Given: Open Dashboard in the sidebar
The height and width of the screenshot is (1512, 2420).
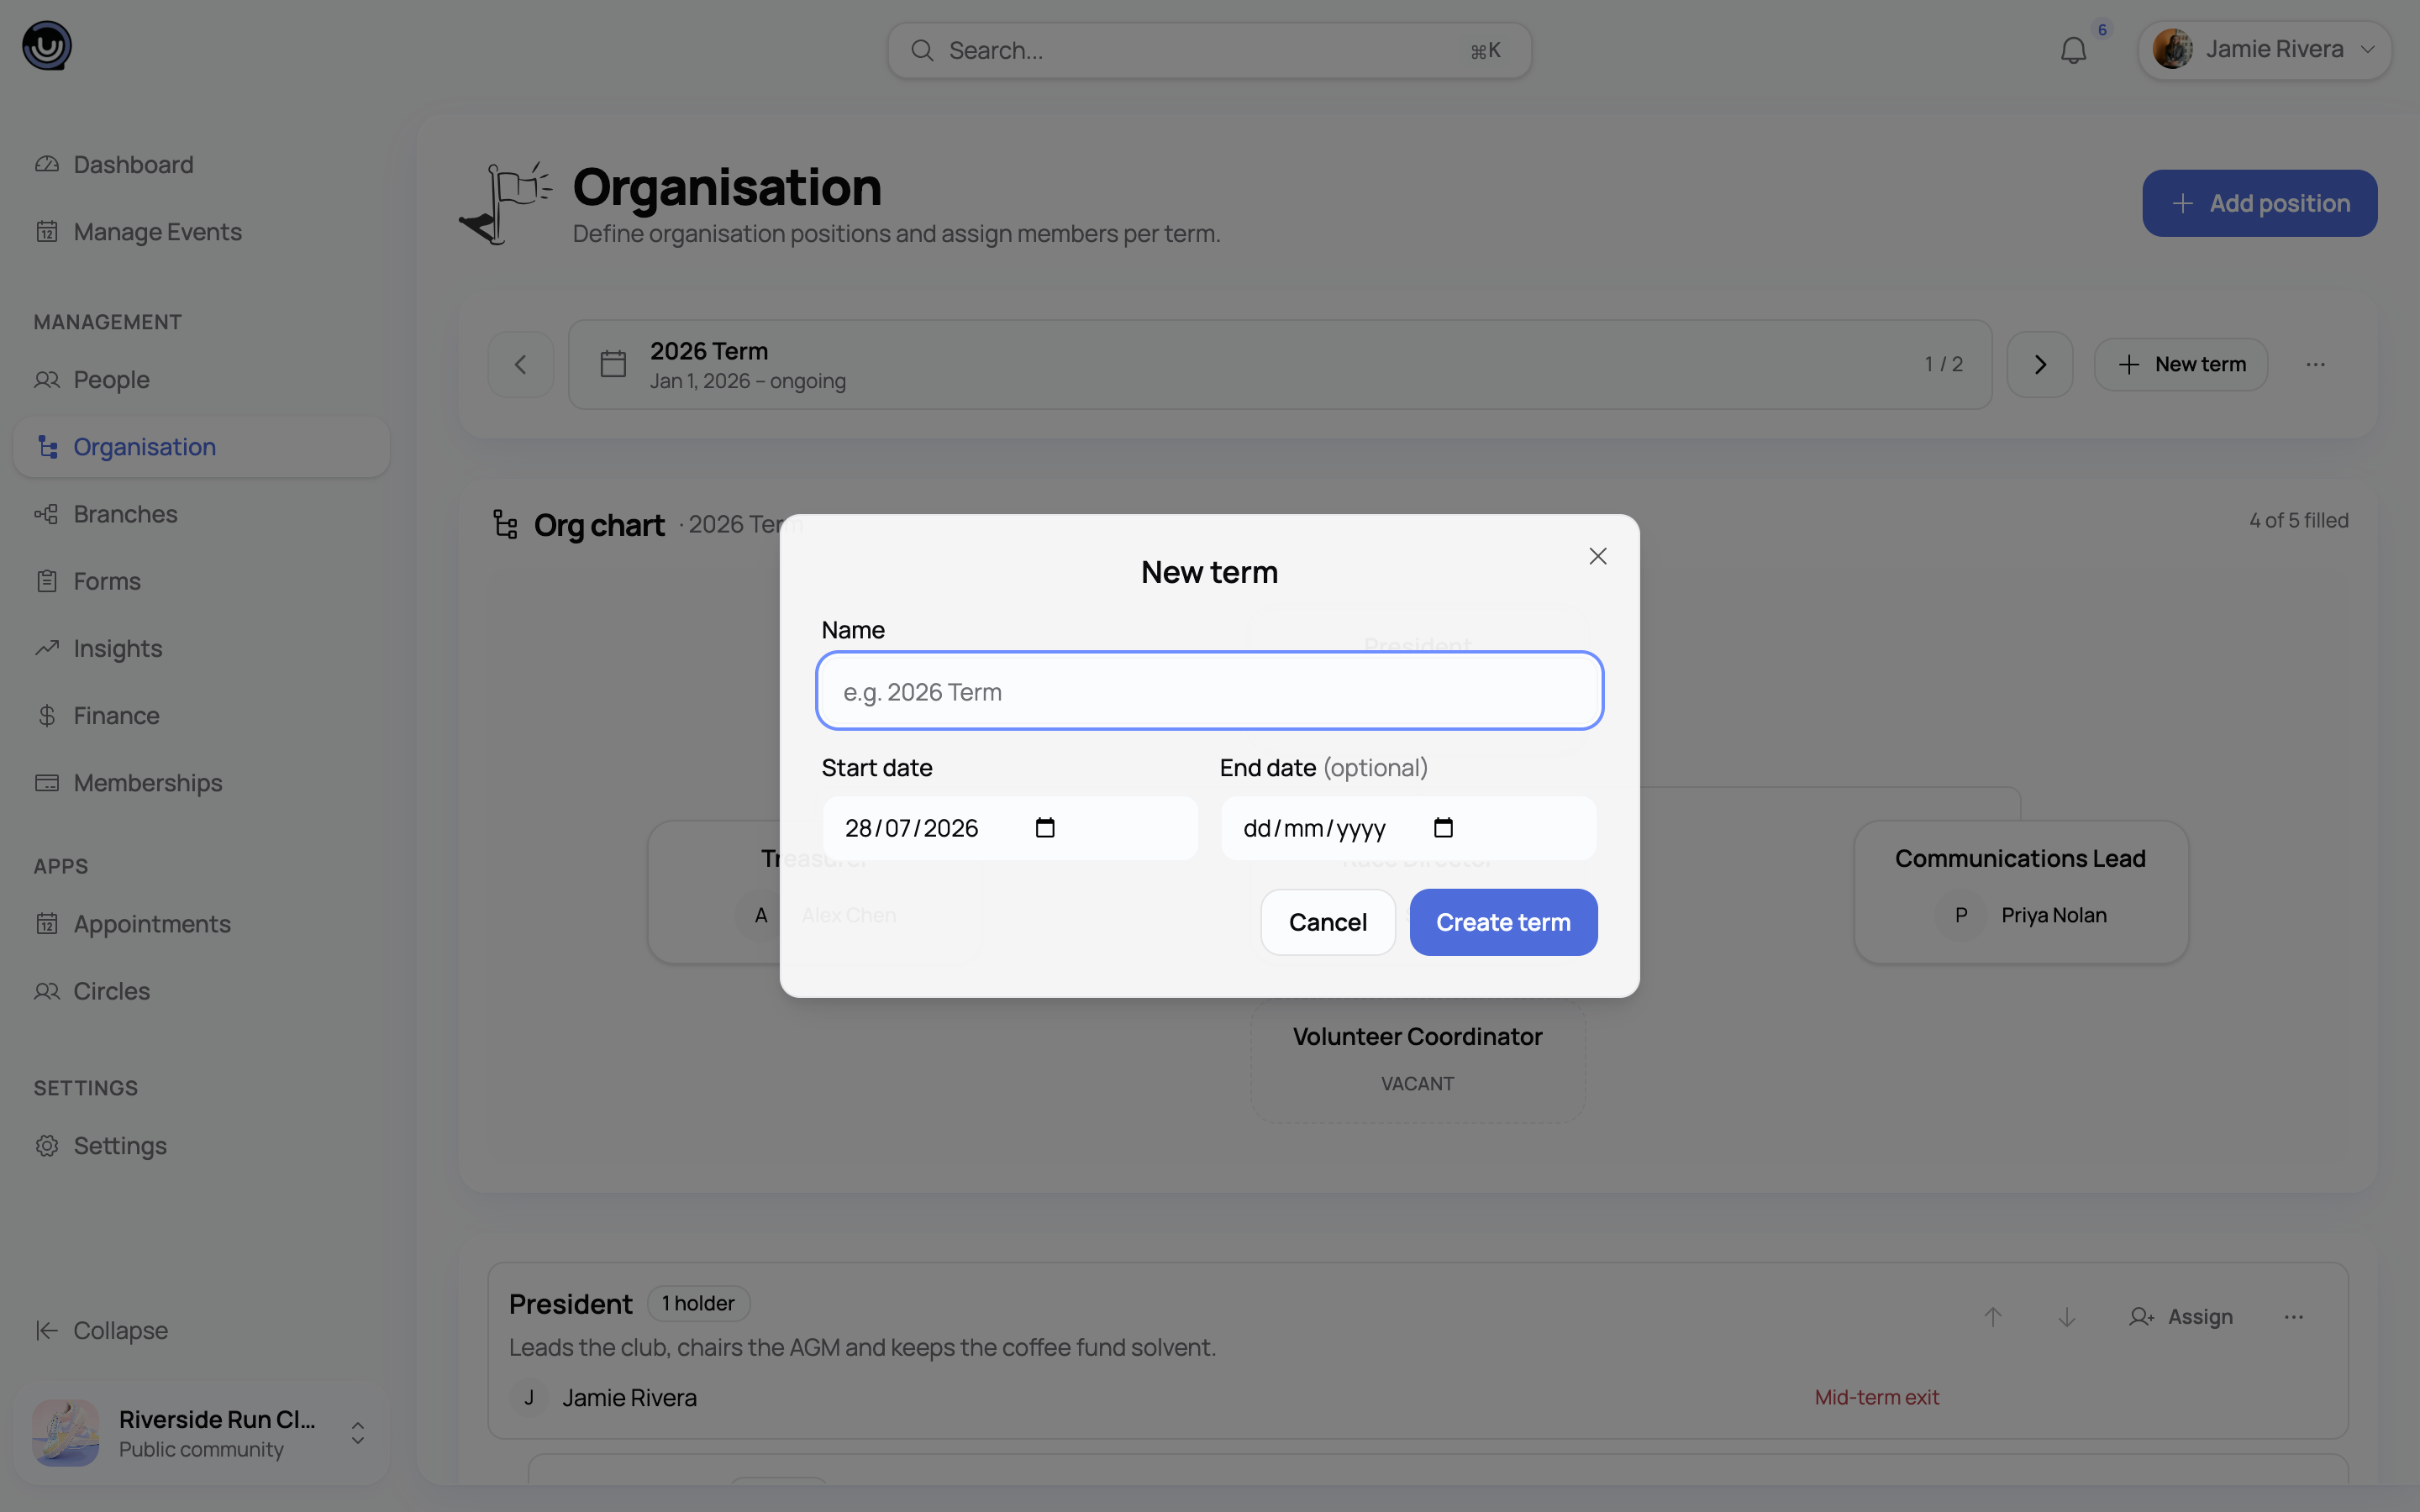Looking at the screenshot, I should click(x=201, y=164).
